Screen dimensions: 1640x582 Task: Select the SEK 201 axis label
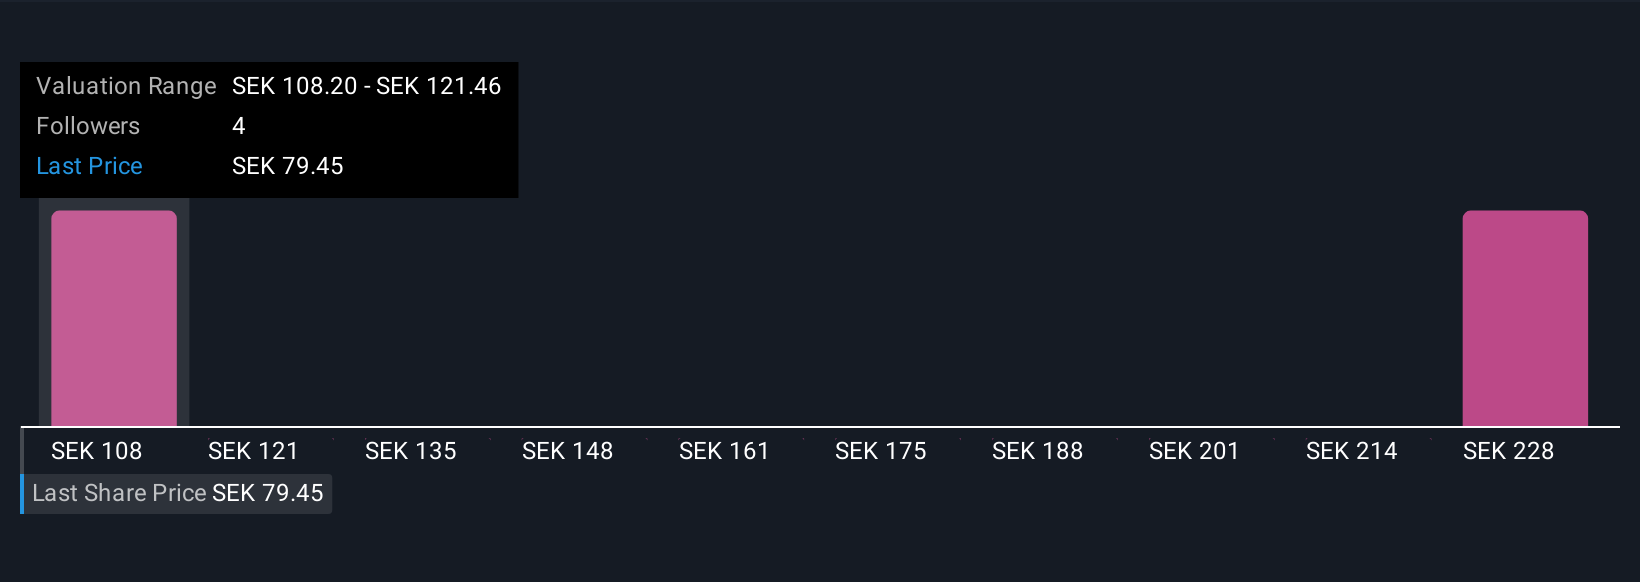tap(1194, 451)
